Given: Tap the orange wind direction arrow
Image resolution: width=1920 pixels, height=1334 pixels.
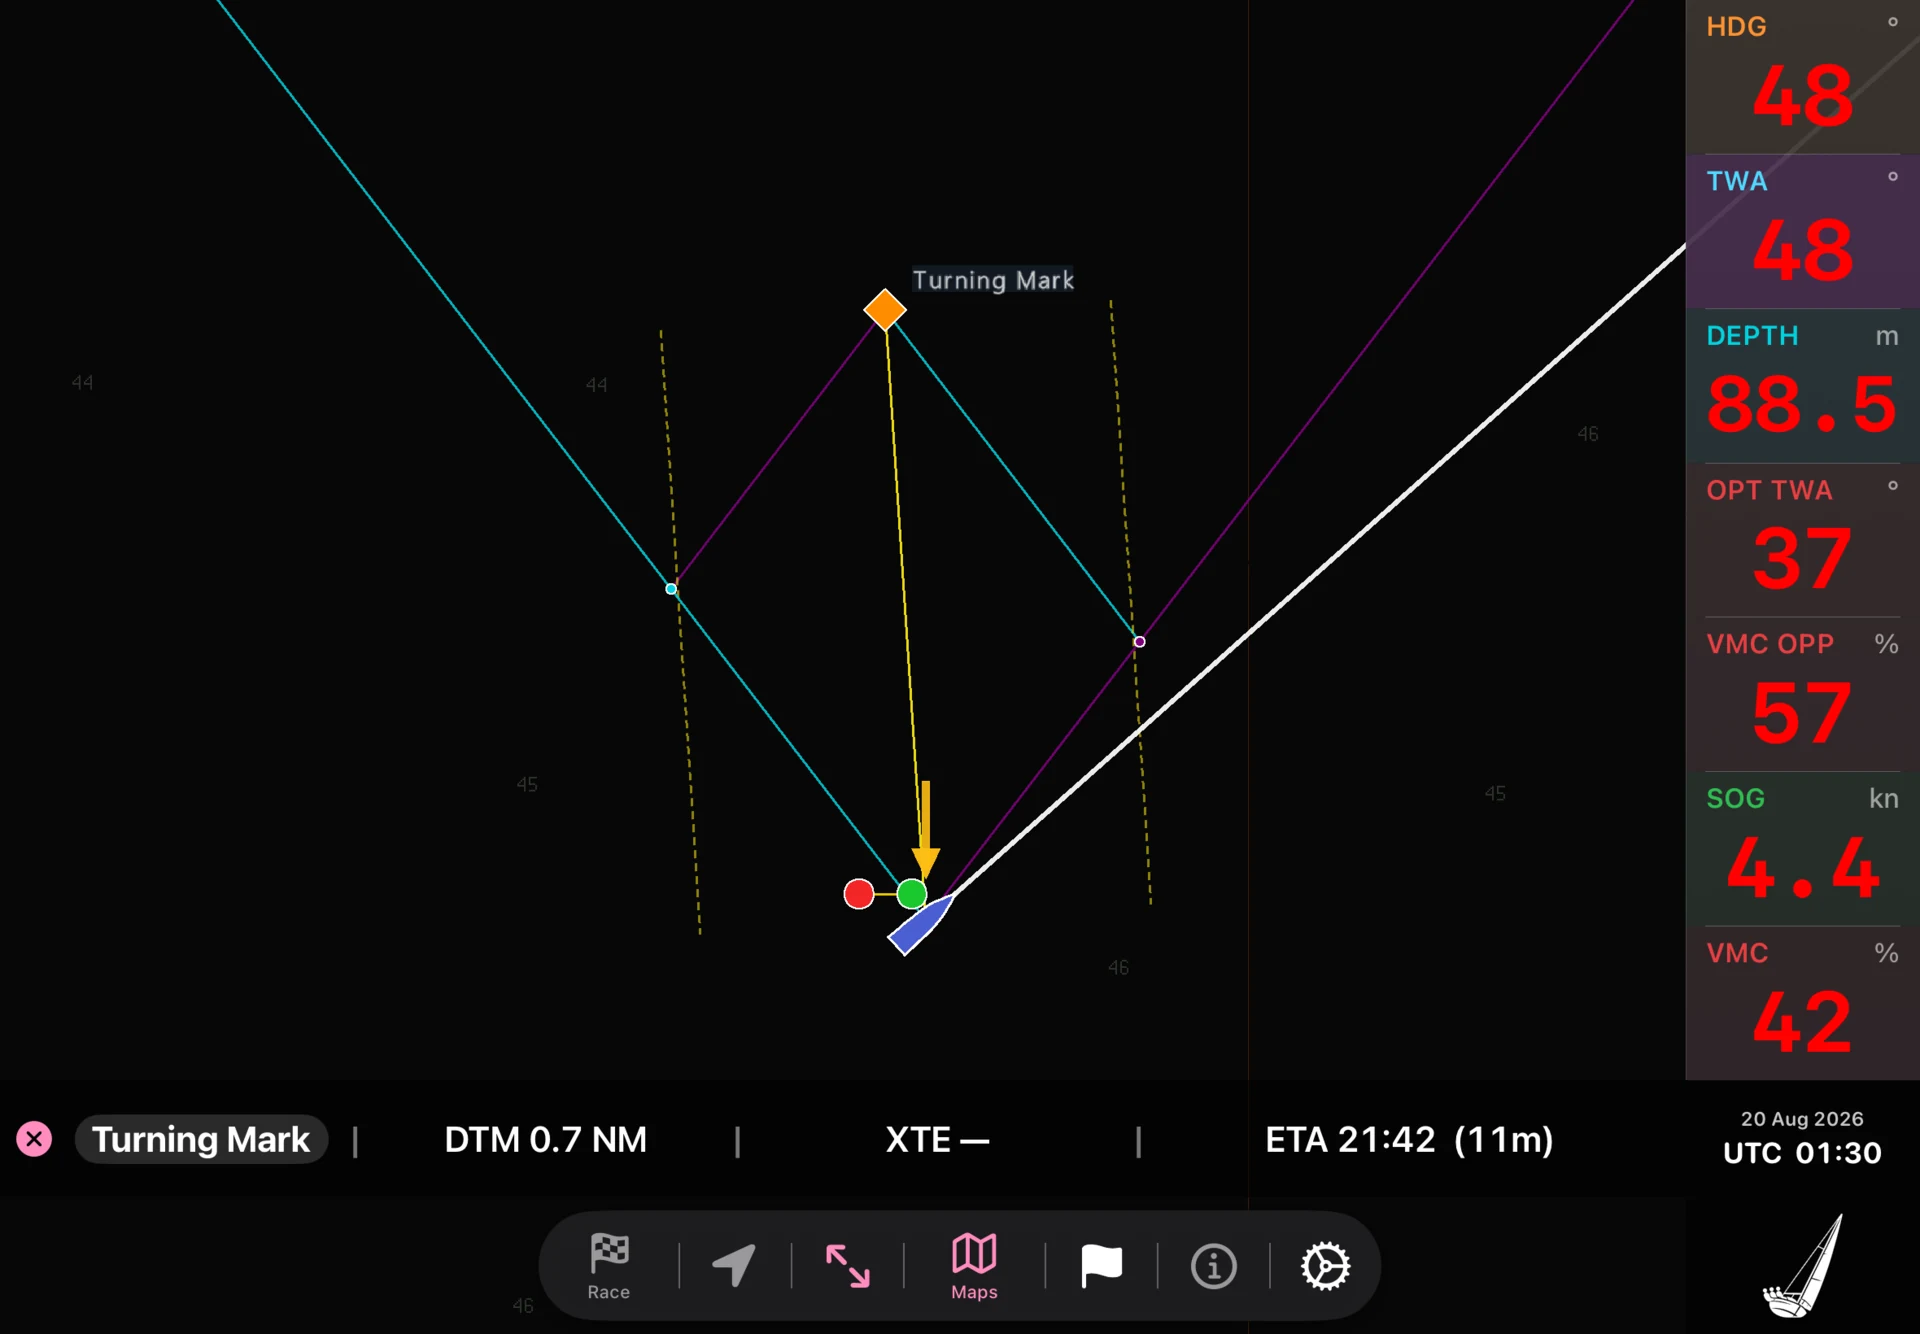Looking at the screenshot, I should point(926,829).
